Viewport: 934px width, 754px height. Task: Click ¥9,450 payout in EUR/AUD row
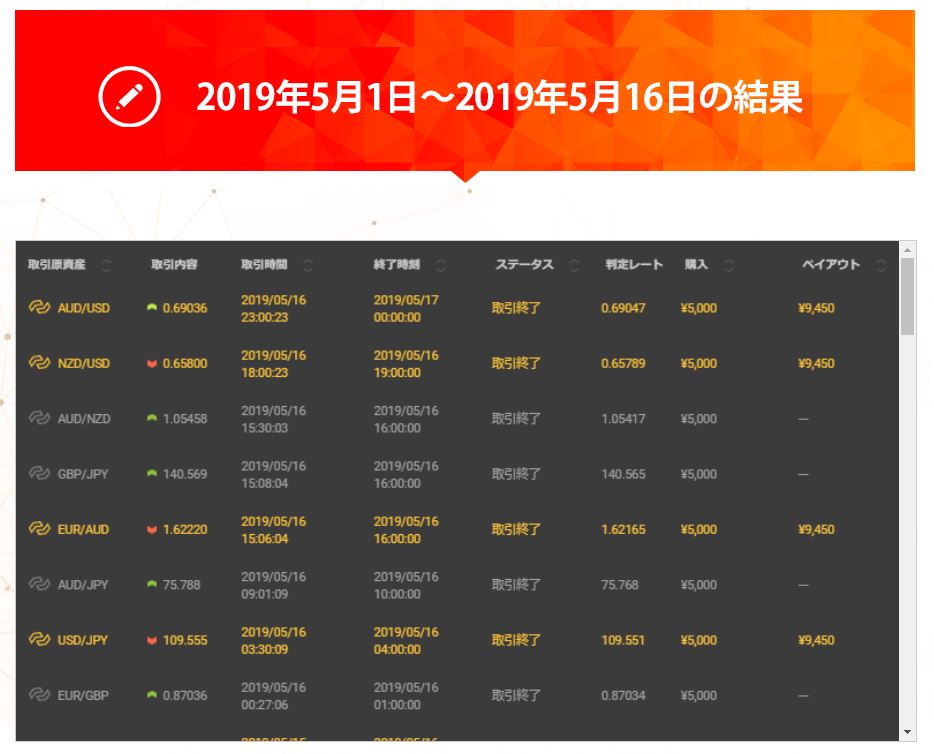pyautogui.click(x=816, y=529)
